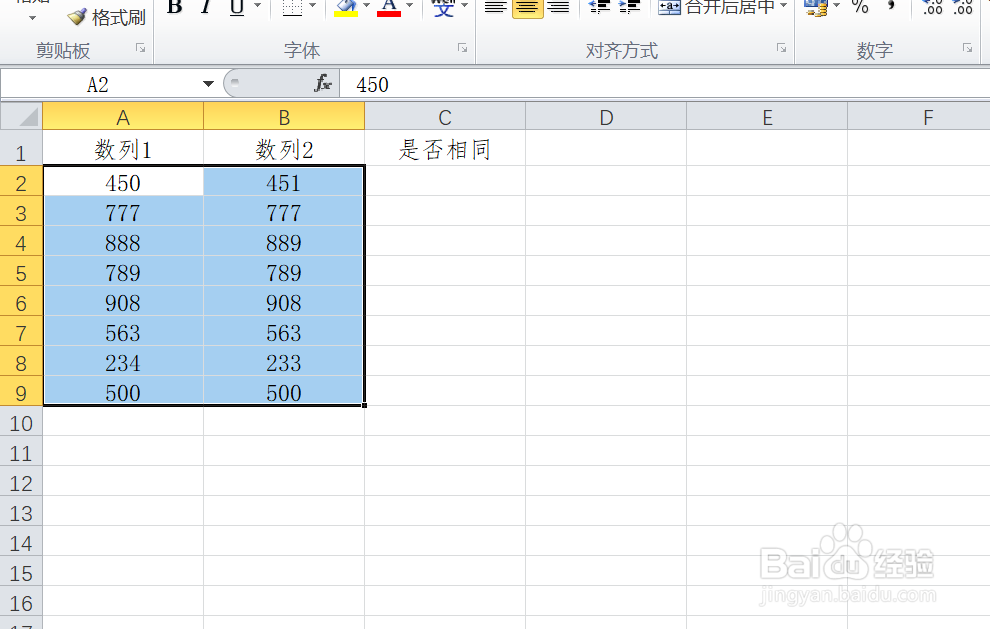Click Insert Function fx icon

coord(323,83)
